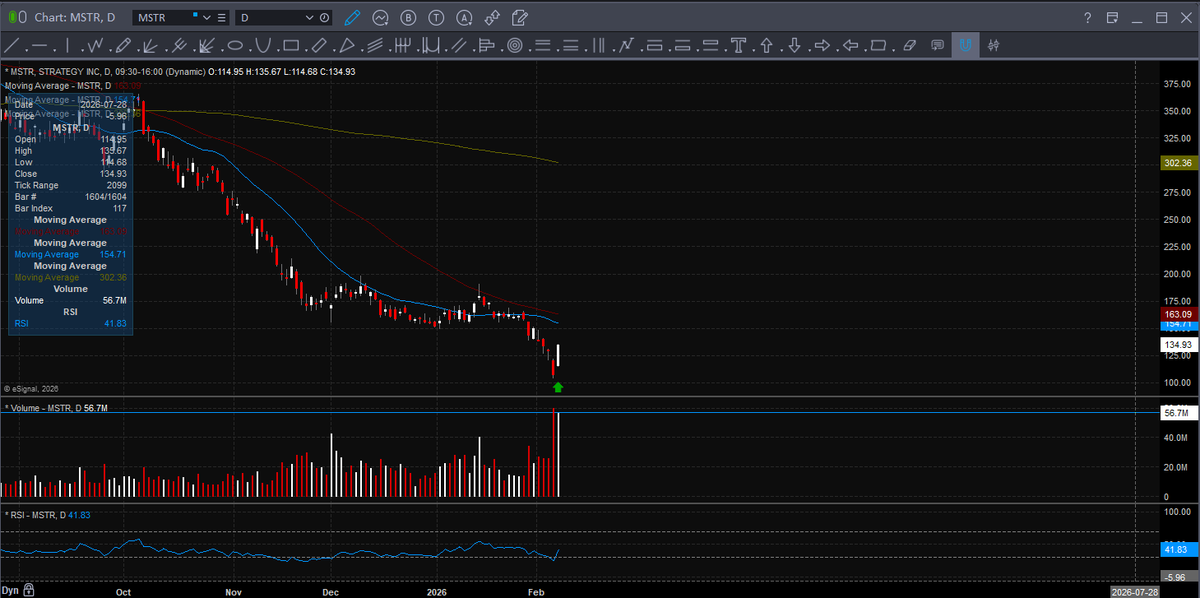This screenshot has width=1200, height=598.
Task: Click the green up arrow marker on chart
Action: 558,387
